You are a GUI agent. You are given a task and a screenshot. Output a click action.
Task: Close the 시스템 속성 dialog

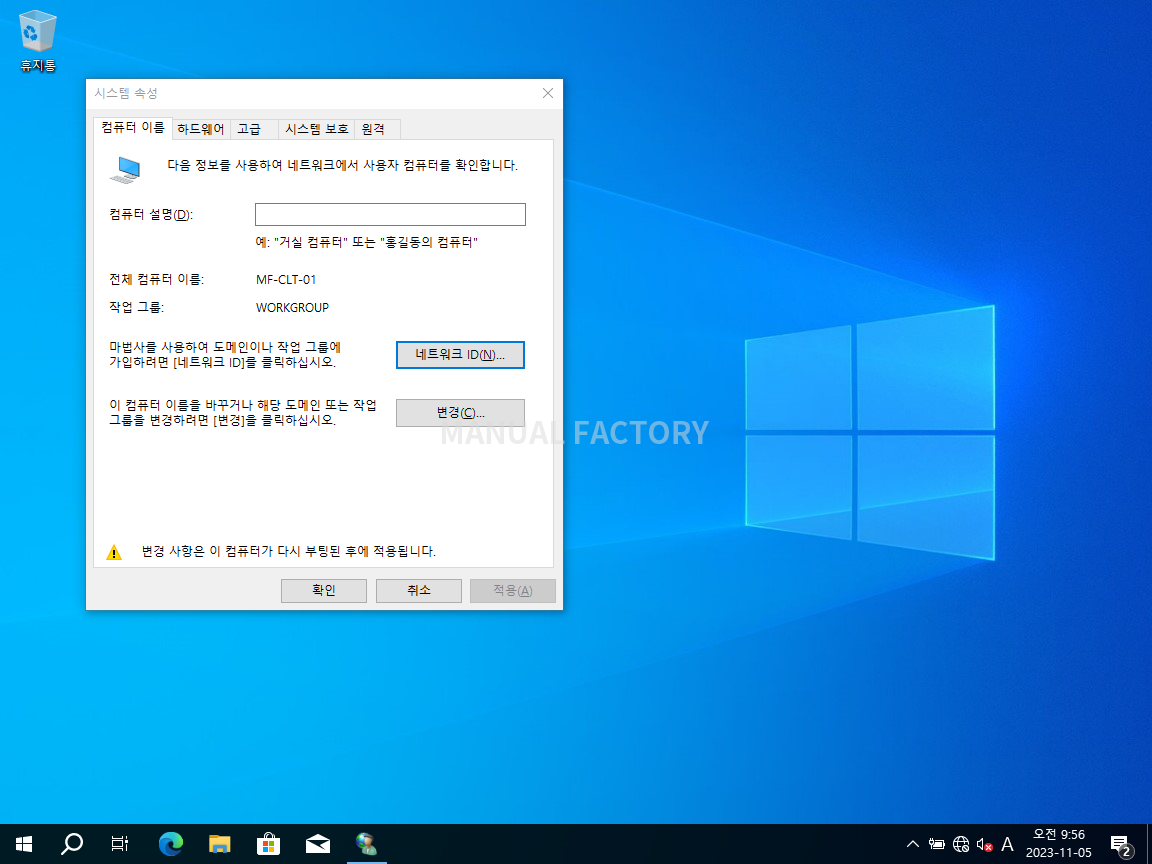(x=547, y=93)
